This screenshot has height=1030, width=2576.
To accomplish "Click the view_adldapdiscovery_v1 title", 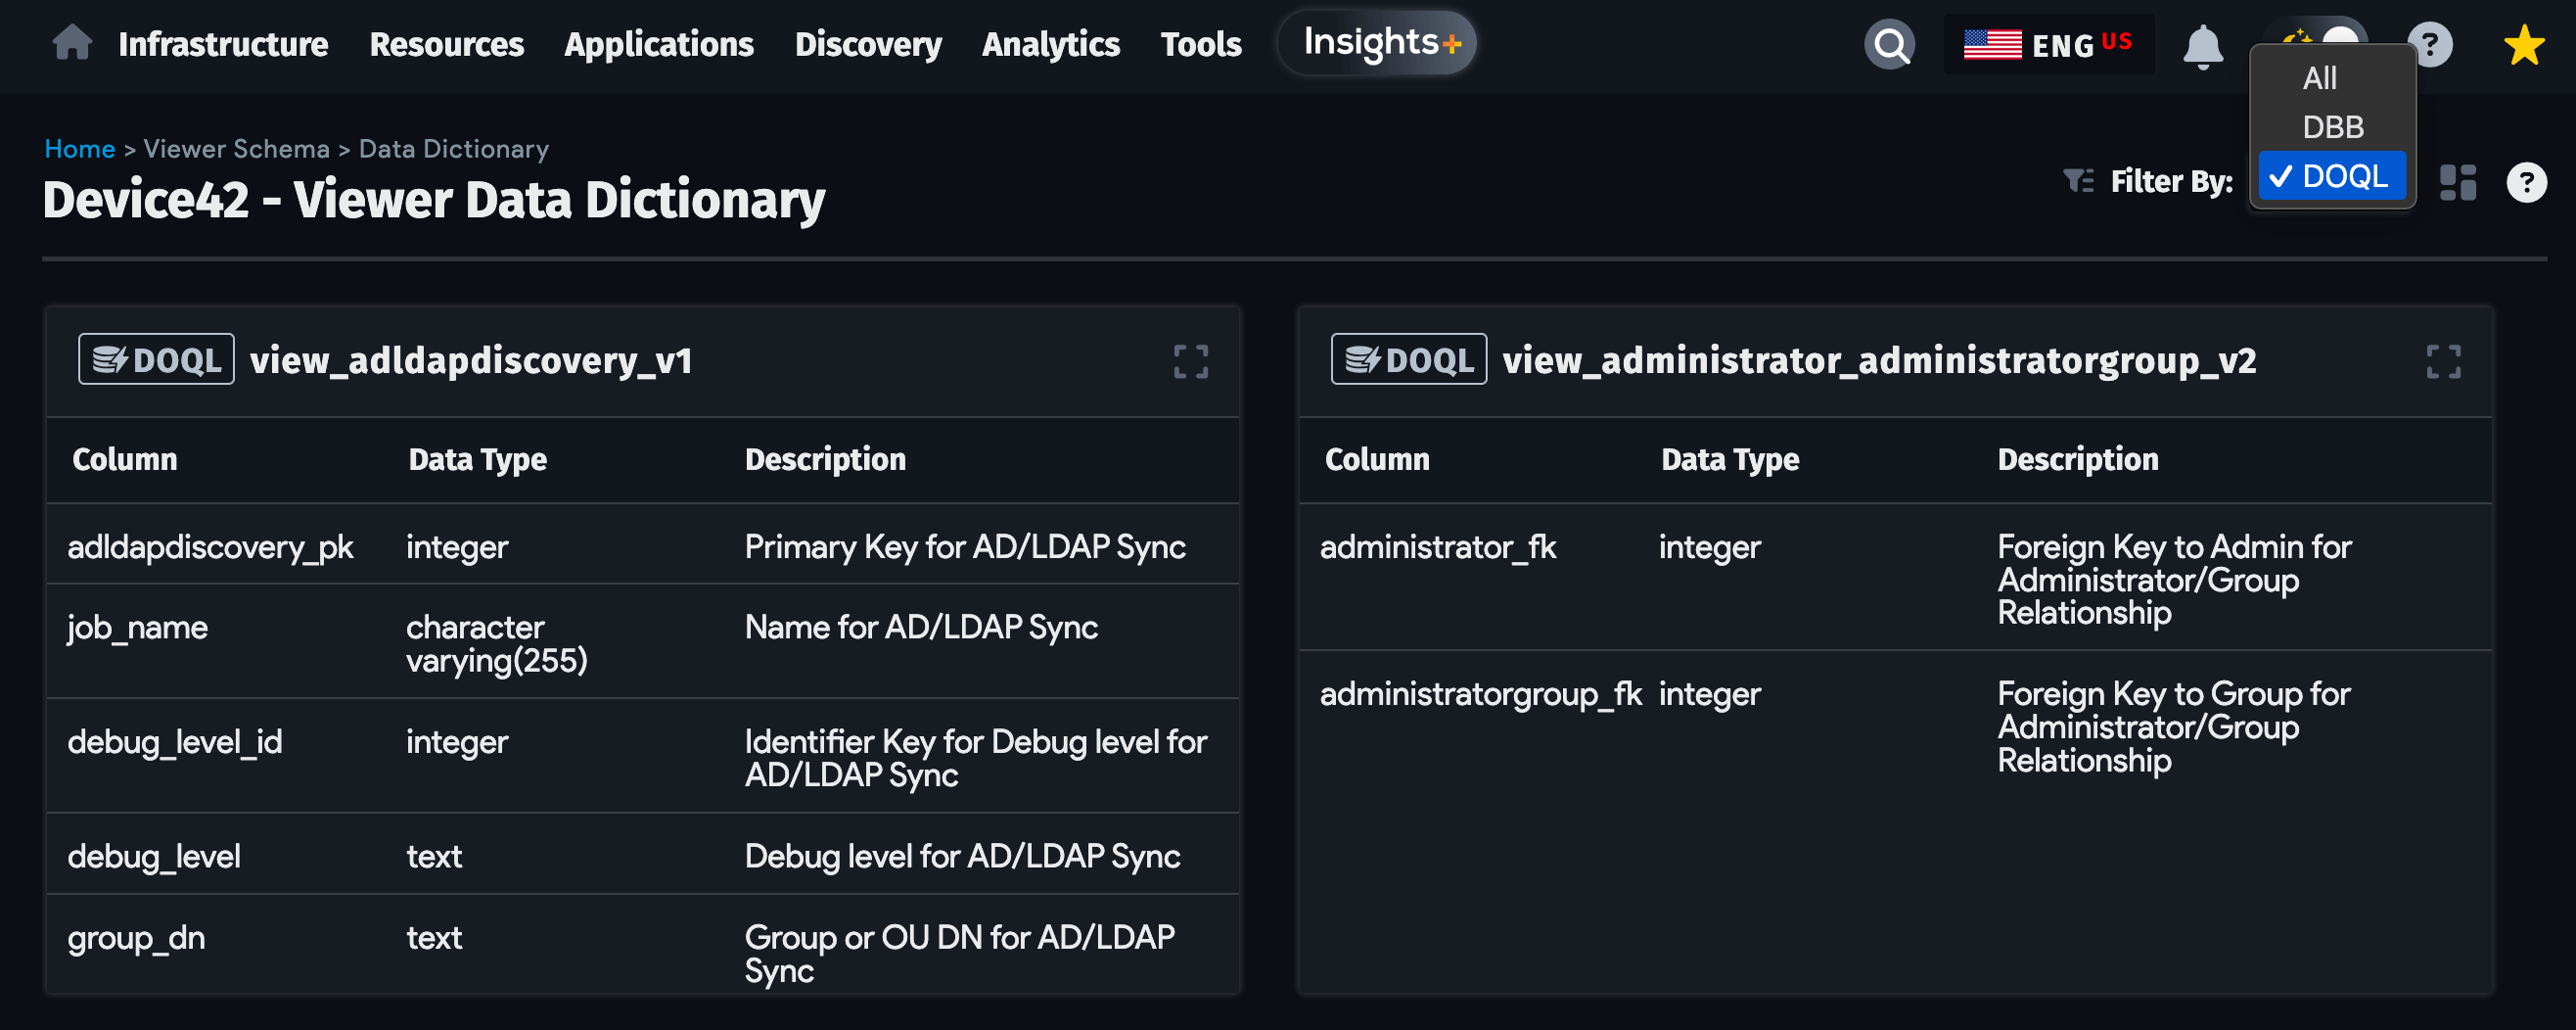I will 471,360.
